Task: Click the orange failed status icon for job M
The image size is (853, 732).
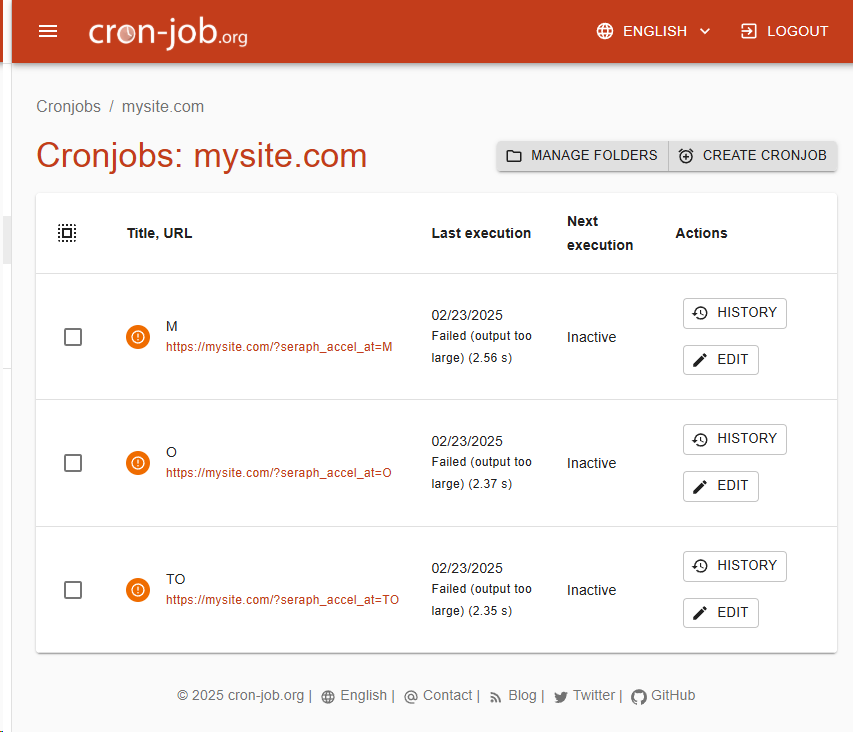Action: coord(138,337)
